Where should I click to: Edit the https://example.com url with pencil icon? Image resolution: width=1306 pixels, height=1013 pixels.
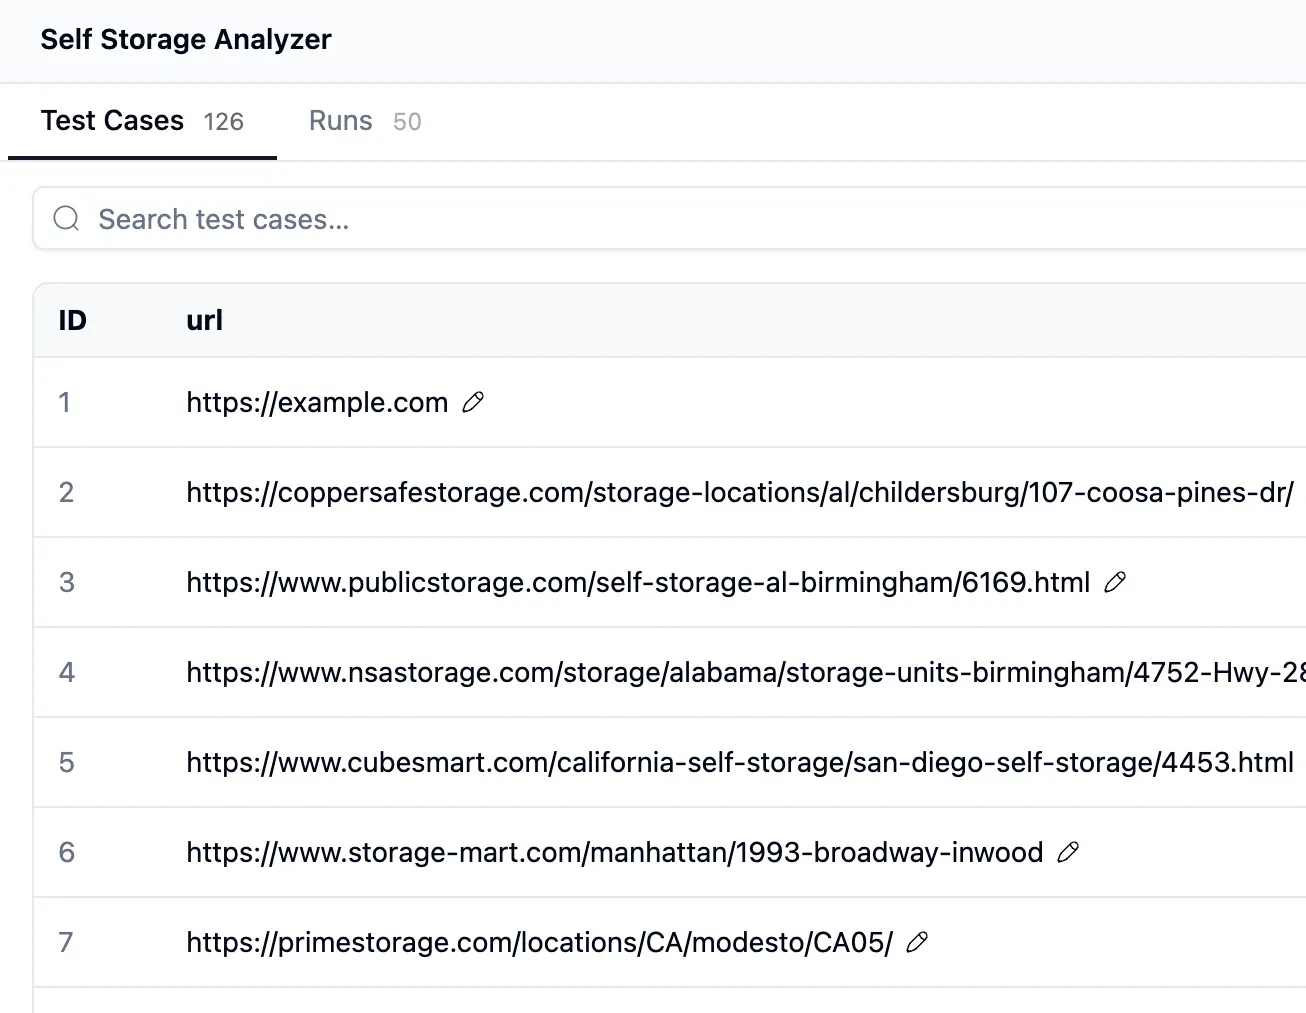tap(473, 402)
